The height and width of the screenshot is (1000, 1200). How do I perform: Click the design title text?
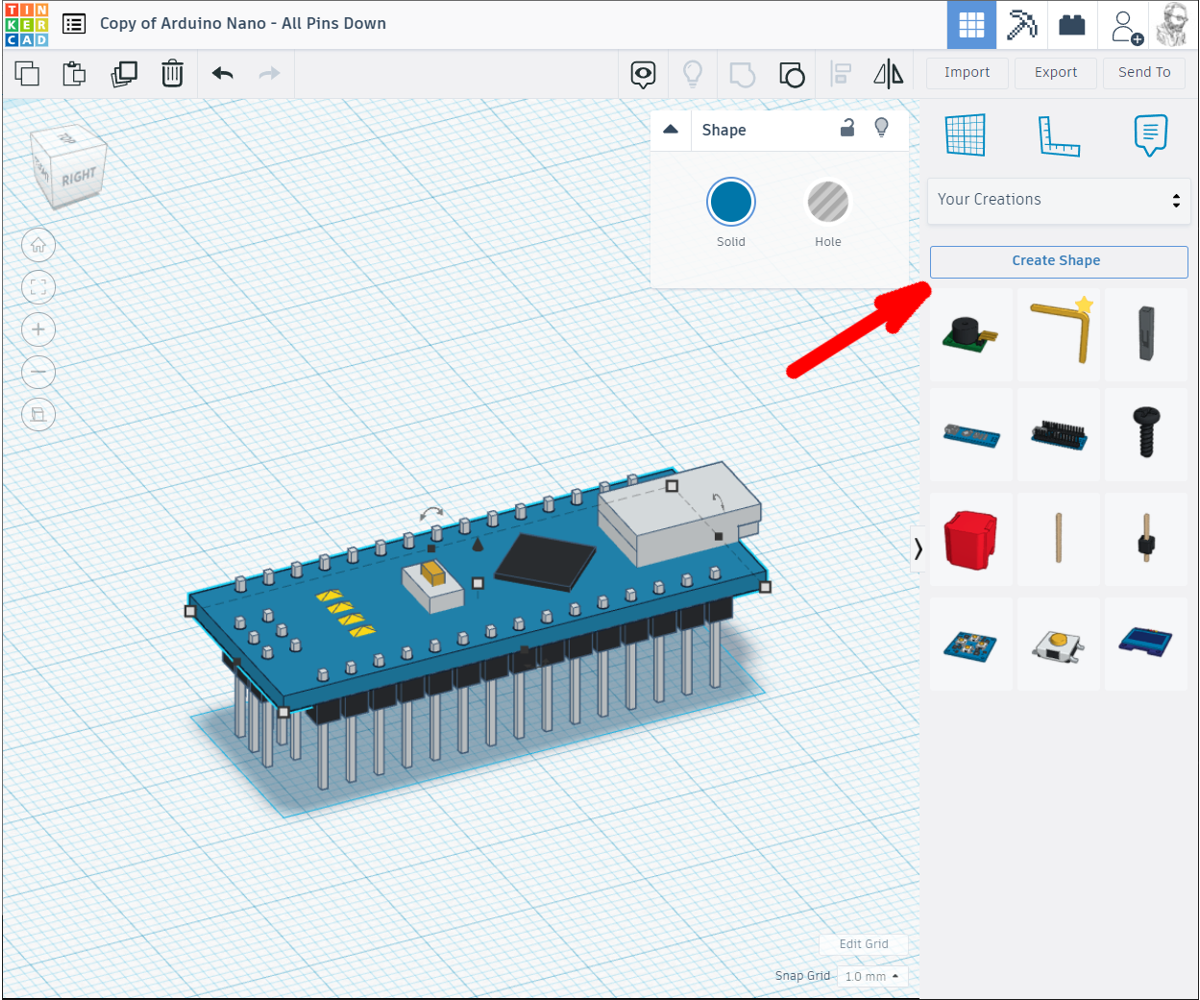pos(243,24)
